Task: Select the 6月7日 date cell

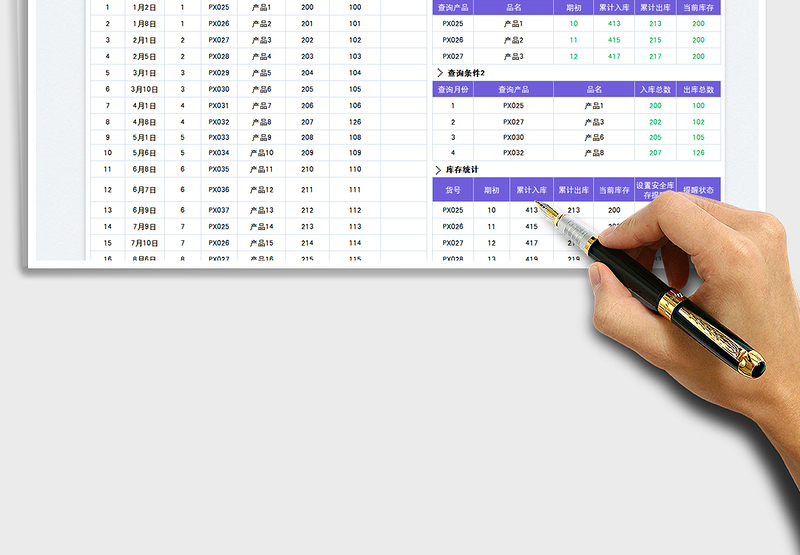Action: click(145, 189)
